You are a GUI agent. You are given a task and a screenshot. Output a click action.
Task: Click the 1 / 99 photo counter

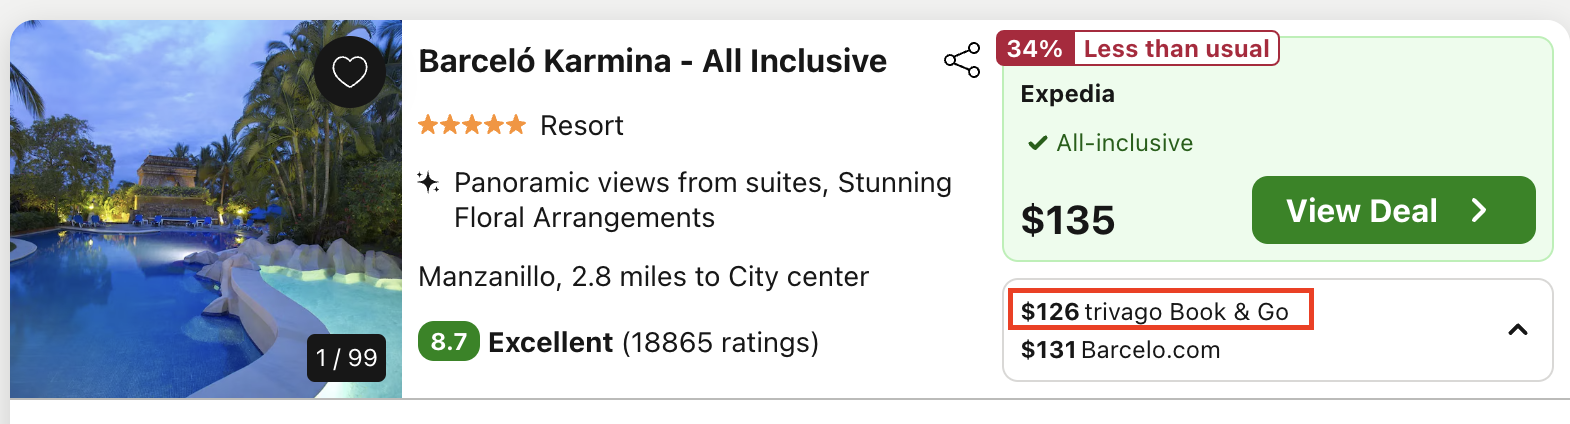[x=346, y=357]
